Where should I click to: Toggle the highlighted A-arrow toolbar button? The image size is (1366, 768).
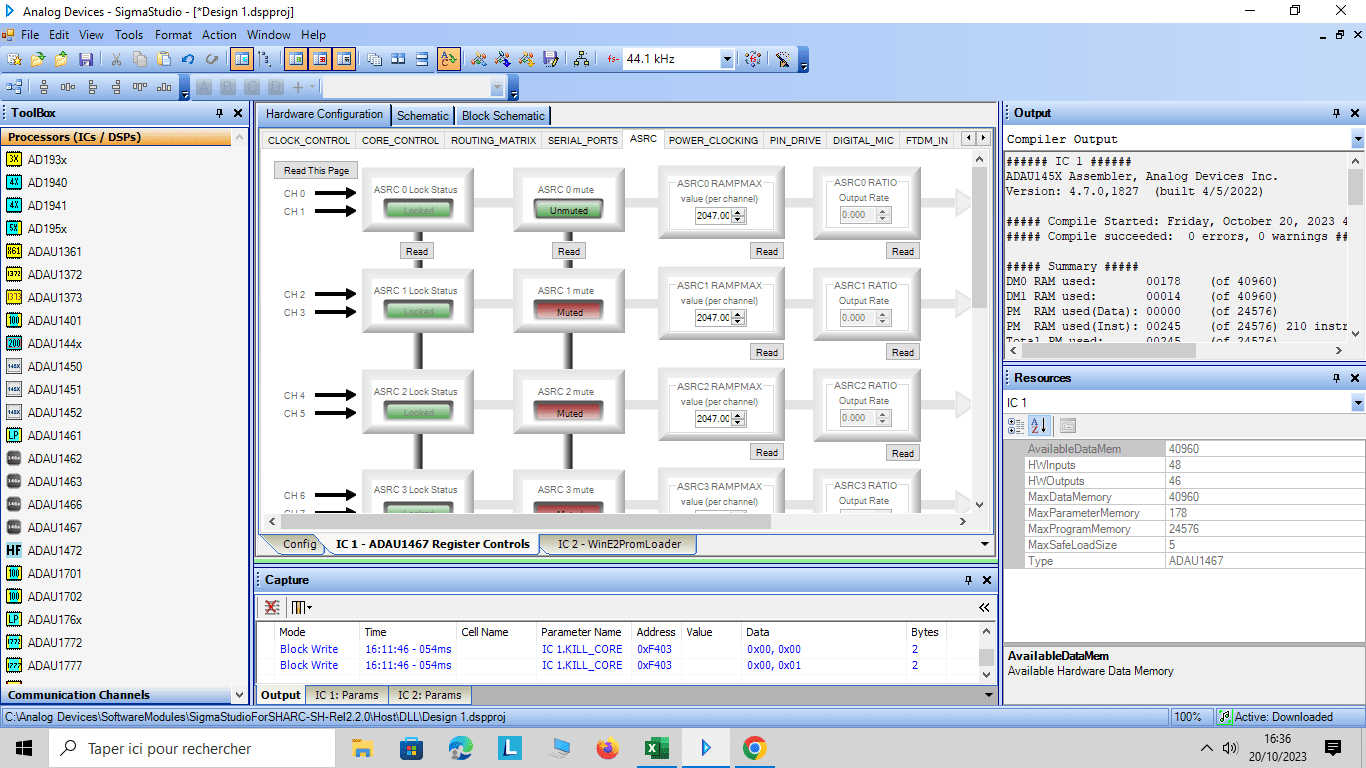point(449,59)
